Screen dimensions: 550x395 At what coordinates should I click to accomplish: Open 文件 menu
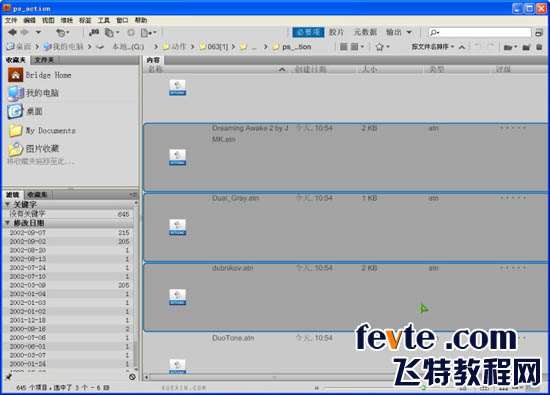[11, 20]
